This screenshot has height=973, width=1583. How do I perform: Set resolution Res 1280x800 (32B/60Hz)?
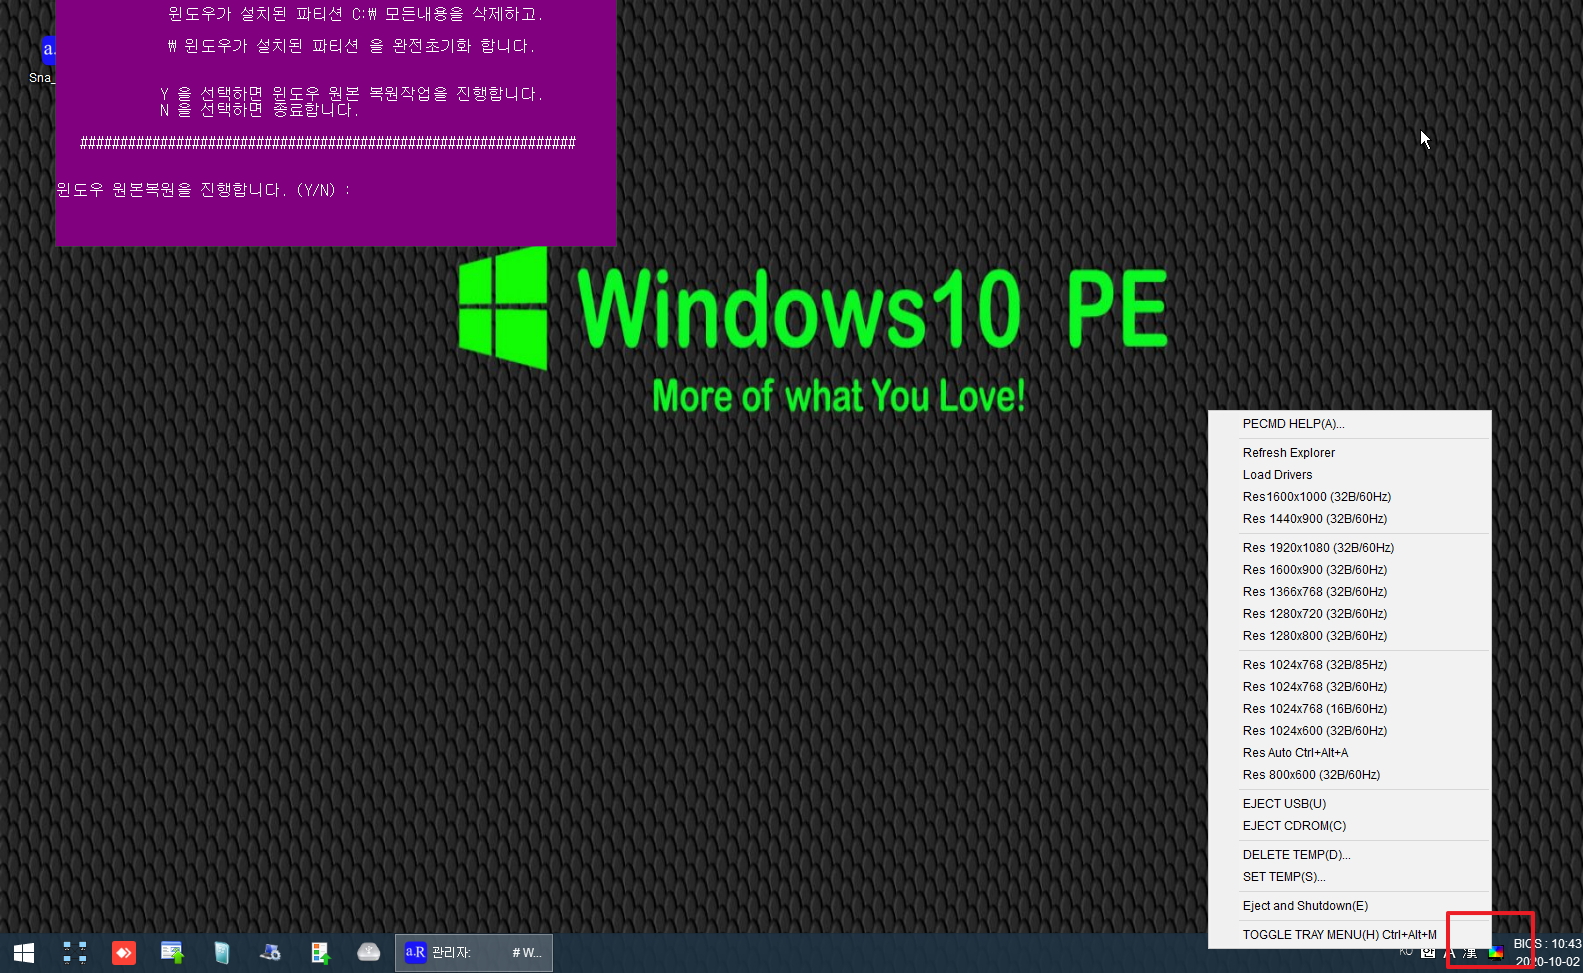click(1350, 636)
